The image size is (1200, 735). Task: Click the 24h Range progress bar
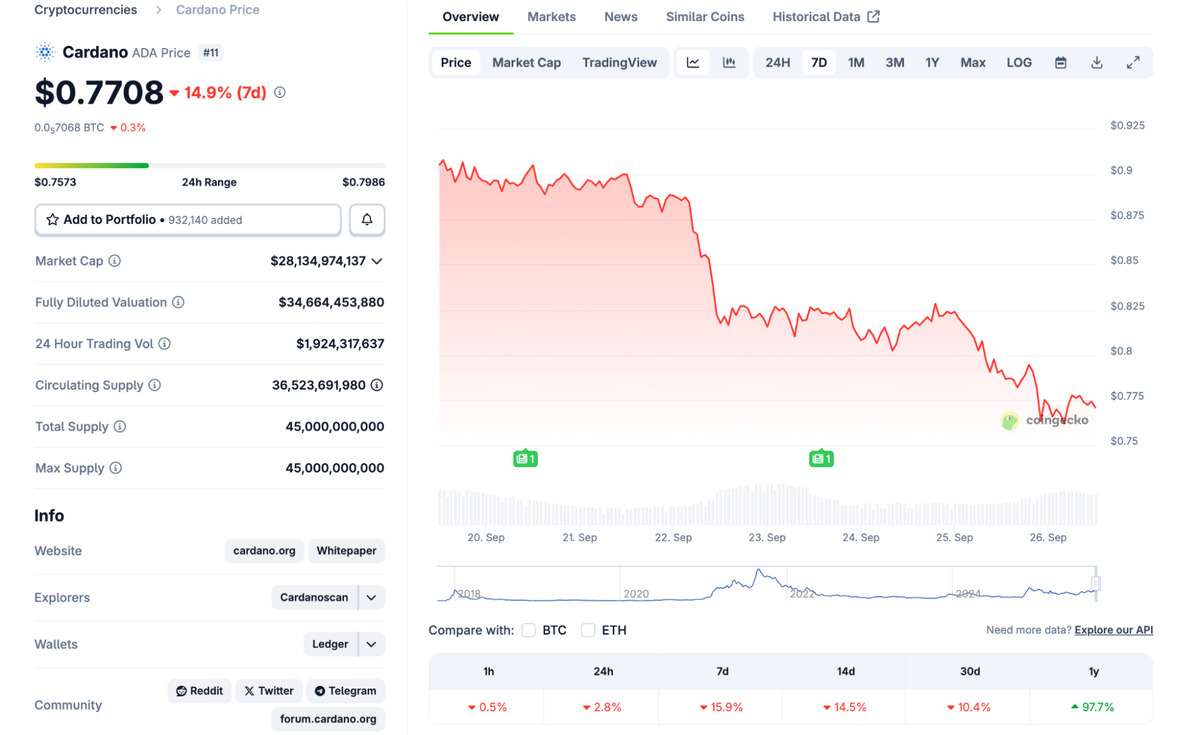point(210,165)
